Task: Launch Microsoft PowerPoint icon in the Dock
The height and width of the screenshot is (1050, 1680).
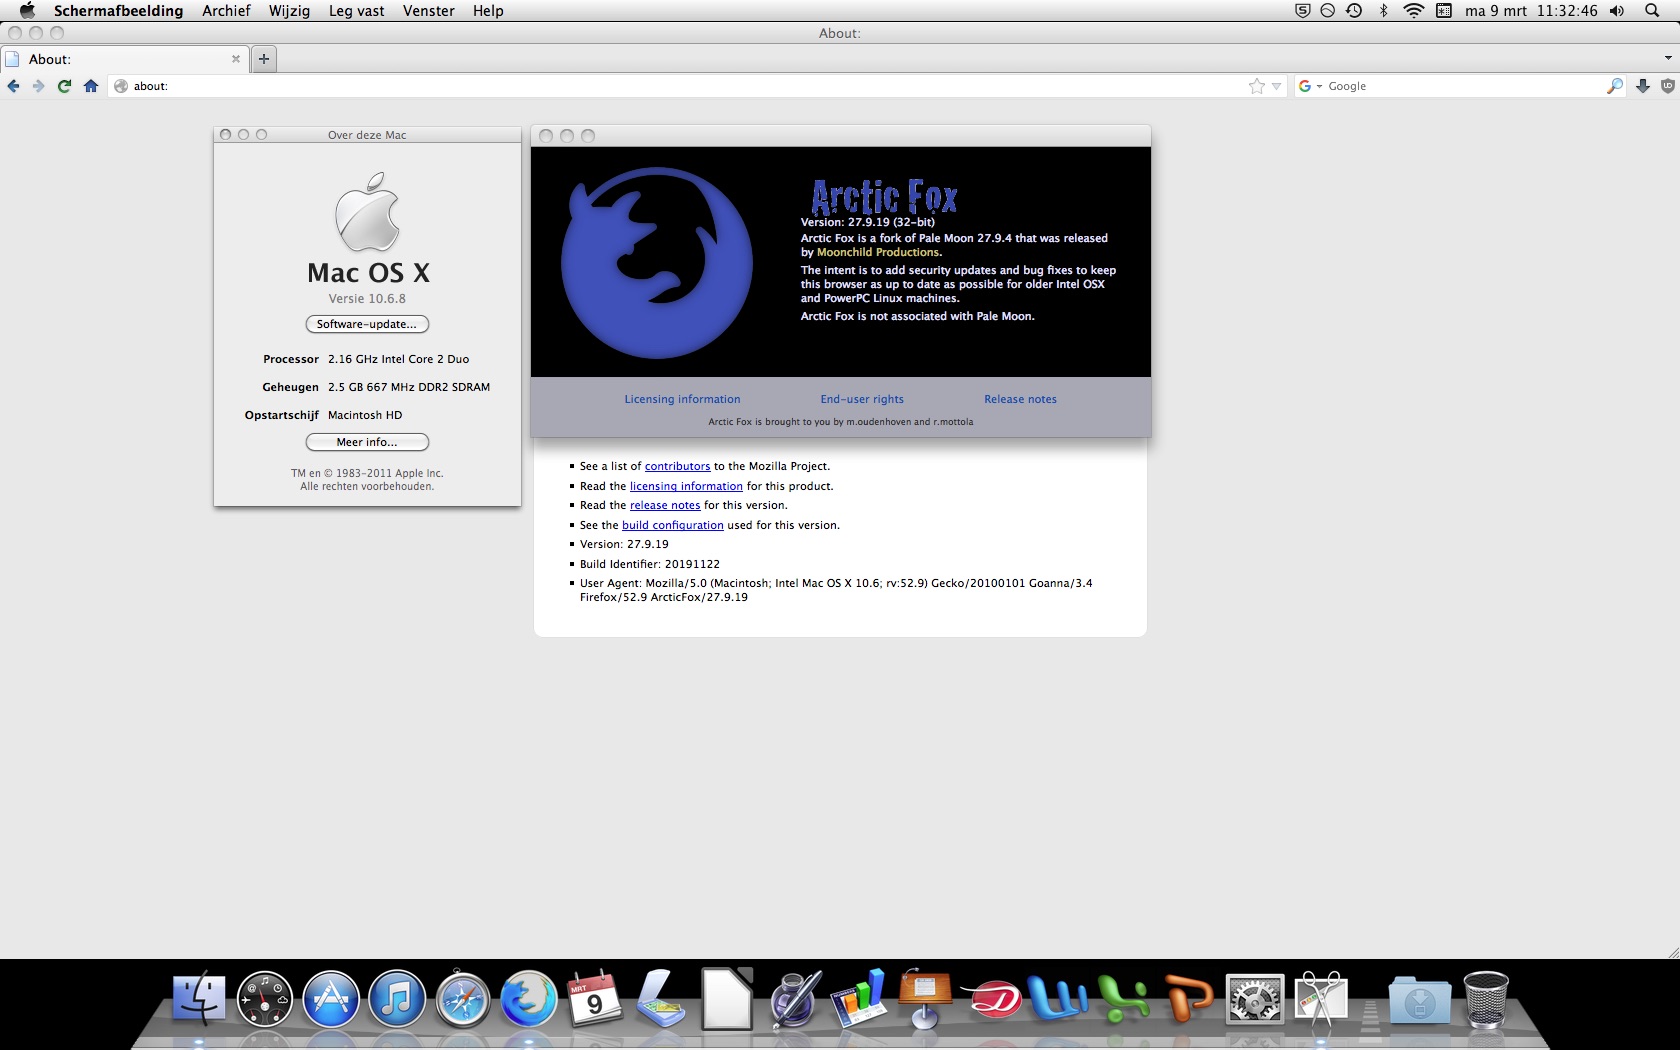Action: point(1189,999)
